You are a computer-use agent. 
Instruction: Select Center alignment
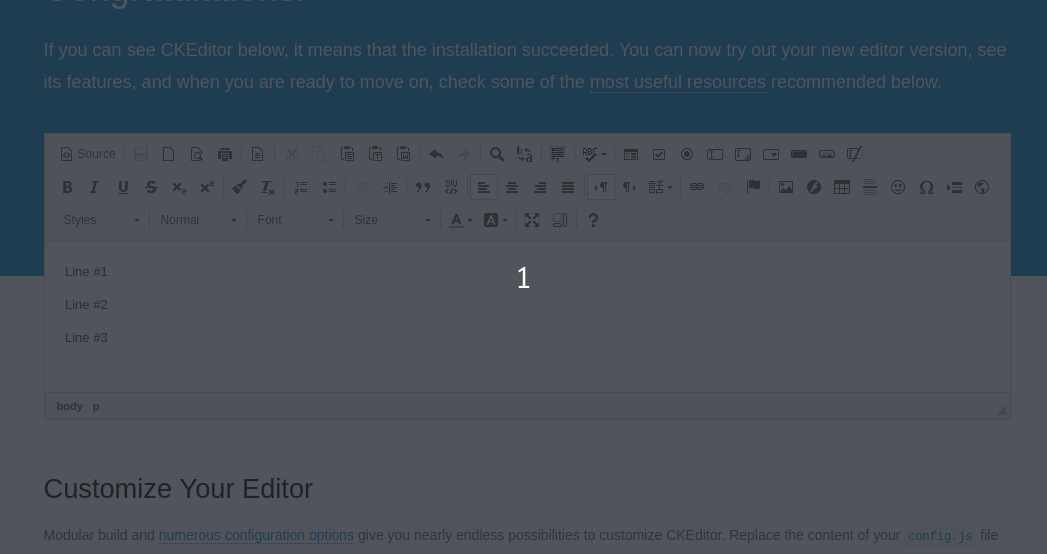click(511, 188)
